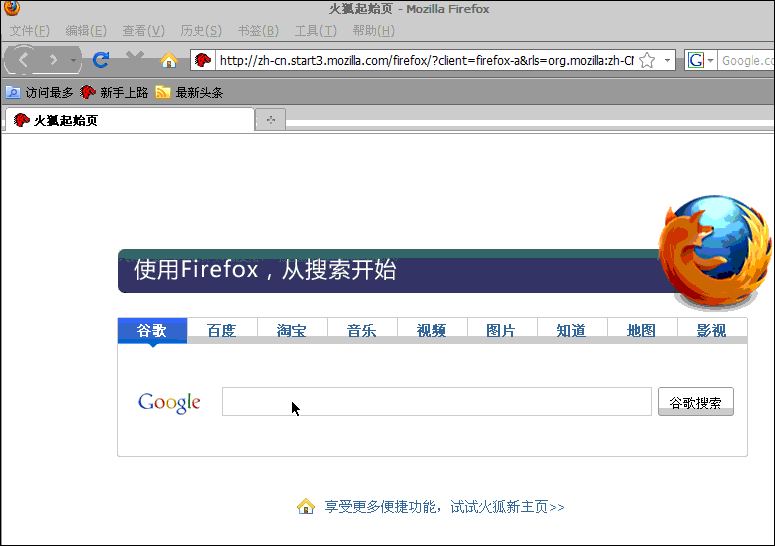Open the address bar history dropdown

click(x=667, y=61)
